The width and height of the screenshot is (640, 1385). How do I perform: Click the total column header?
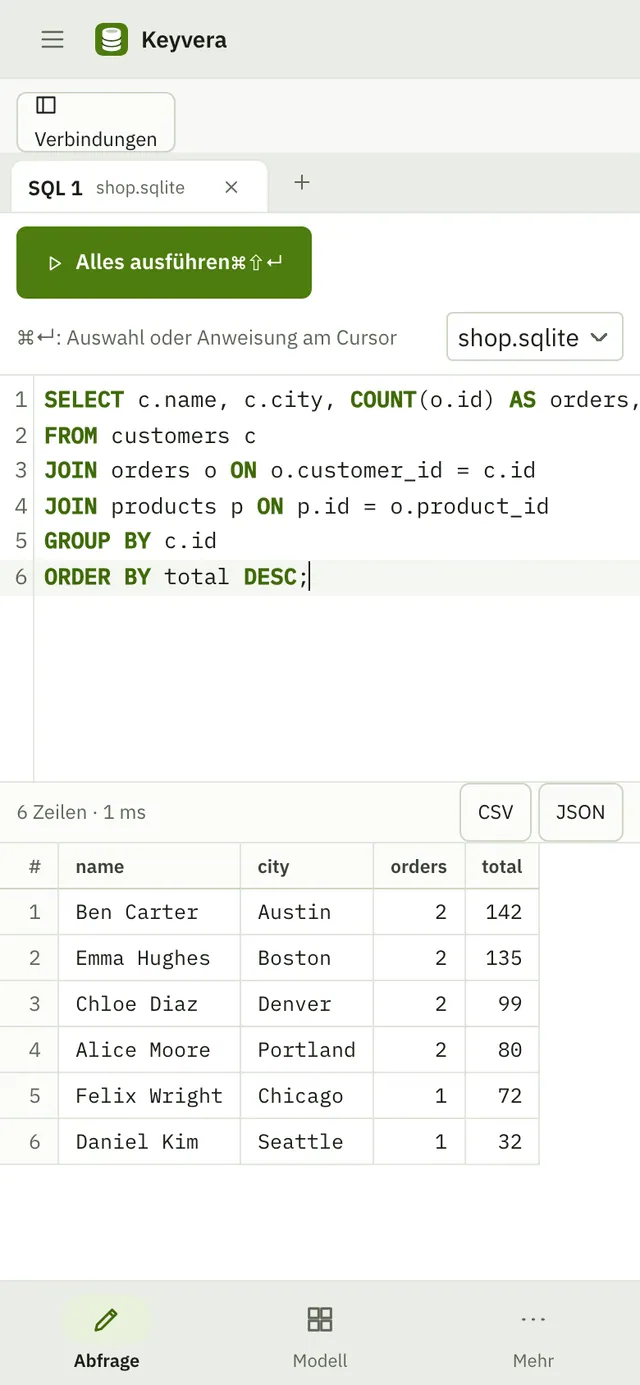pyautogui.click(x=502, y=866)
